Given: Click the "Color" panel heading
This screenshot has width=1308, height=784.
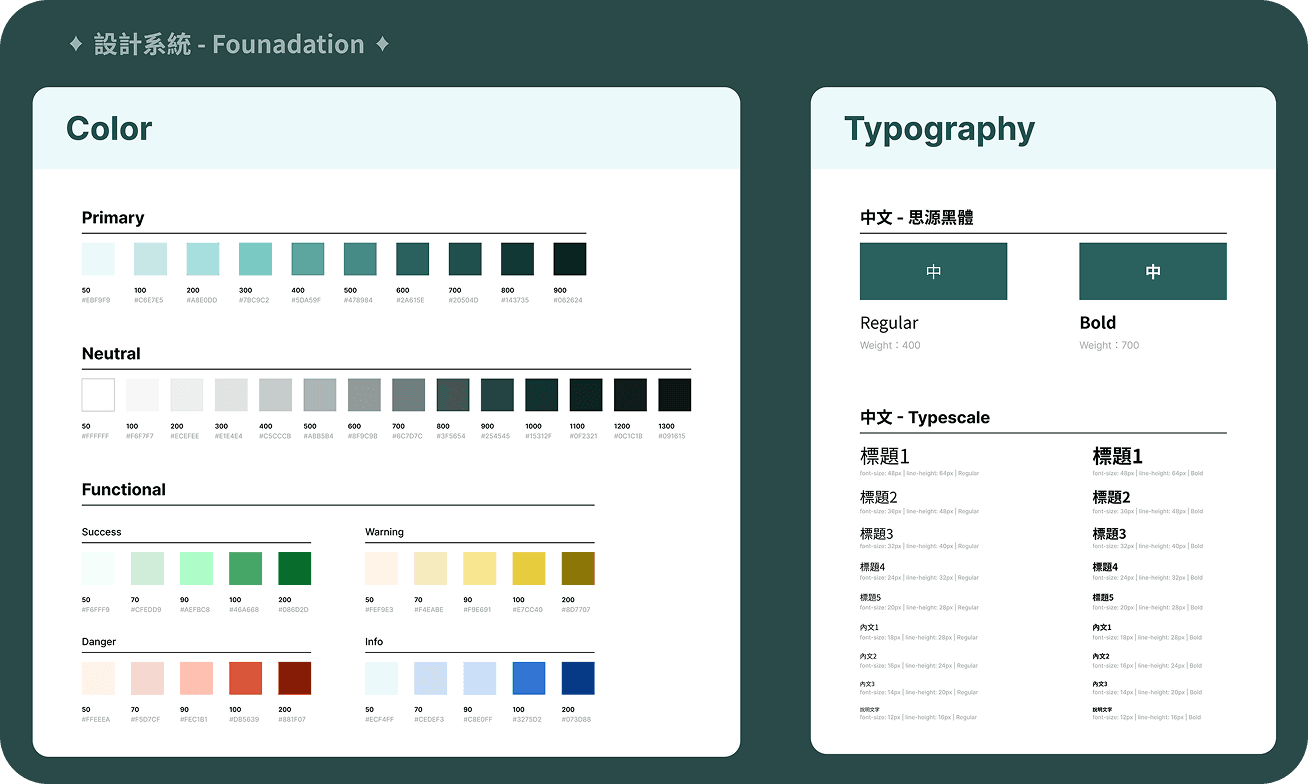Looking at the screenshot, I should (109, 128).
